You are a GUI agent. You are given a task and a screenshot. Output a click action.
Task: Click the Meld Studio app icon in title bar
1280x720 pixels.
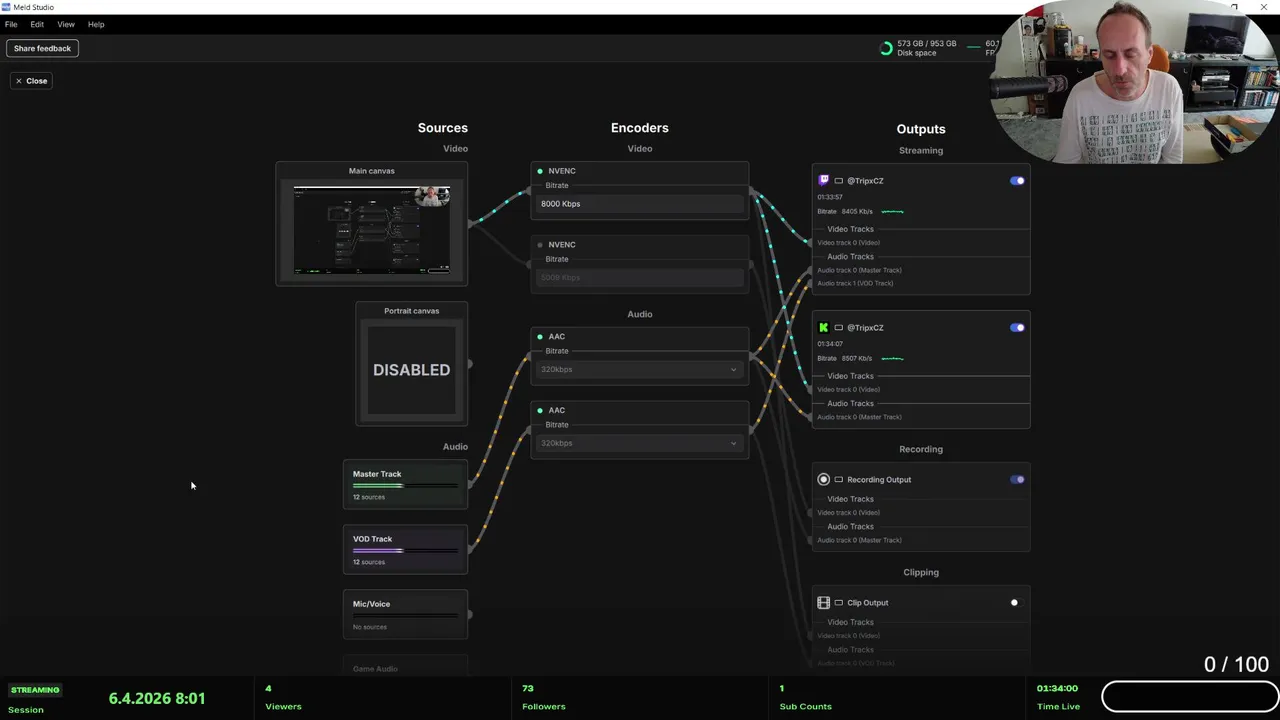(x=6, y=7)
